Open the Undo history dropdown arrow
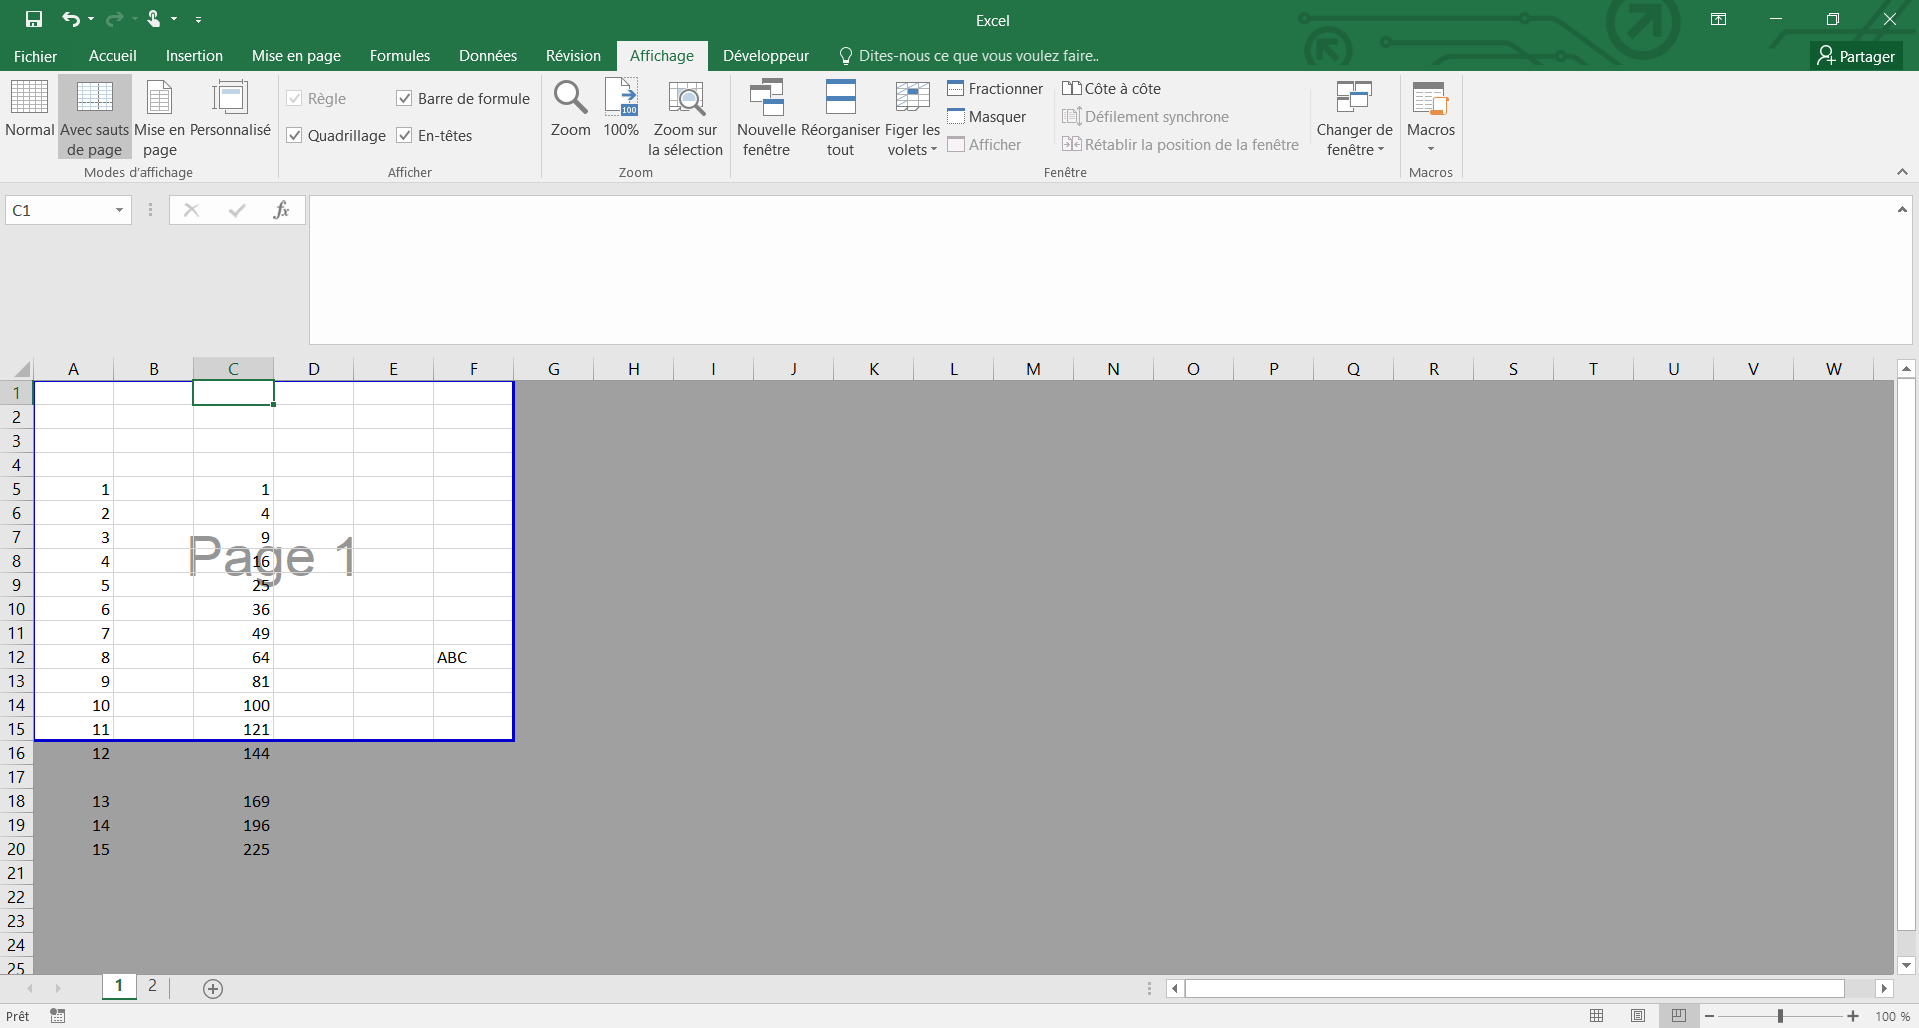1919x1028 pixels. [91, 19]
